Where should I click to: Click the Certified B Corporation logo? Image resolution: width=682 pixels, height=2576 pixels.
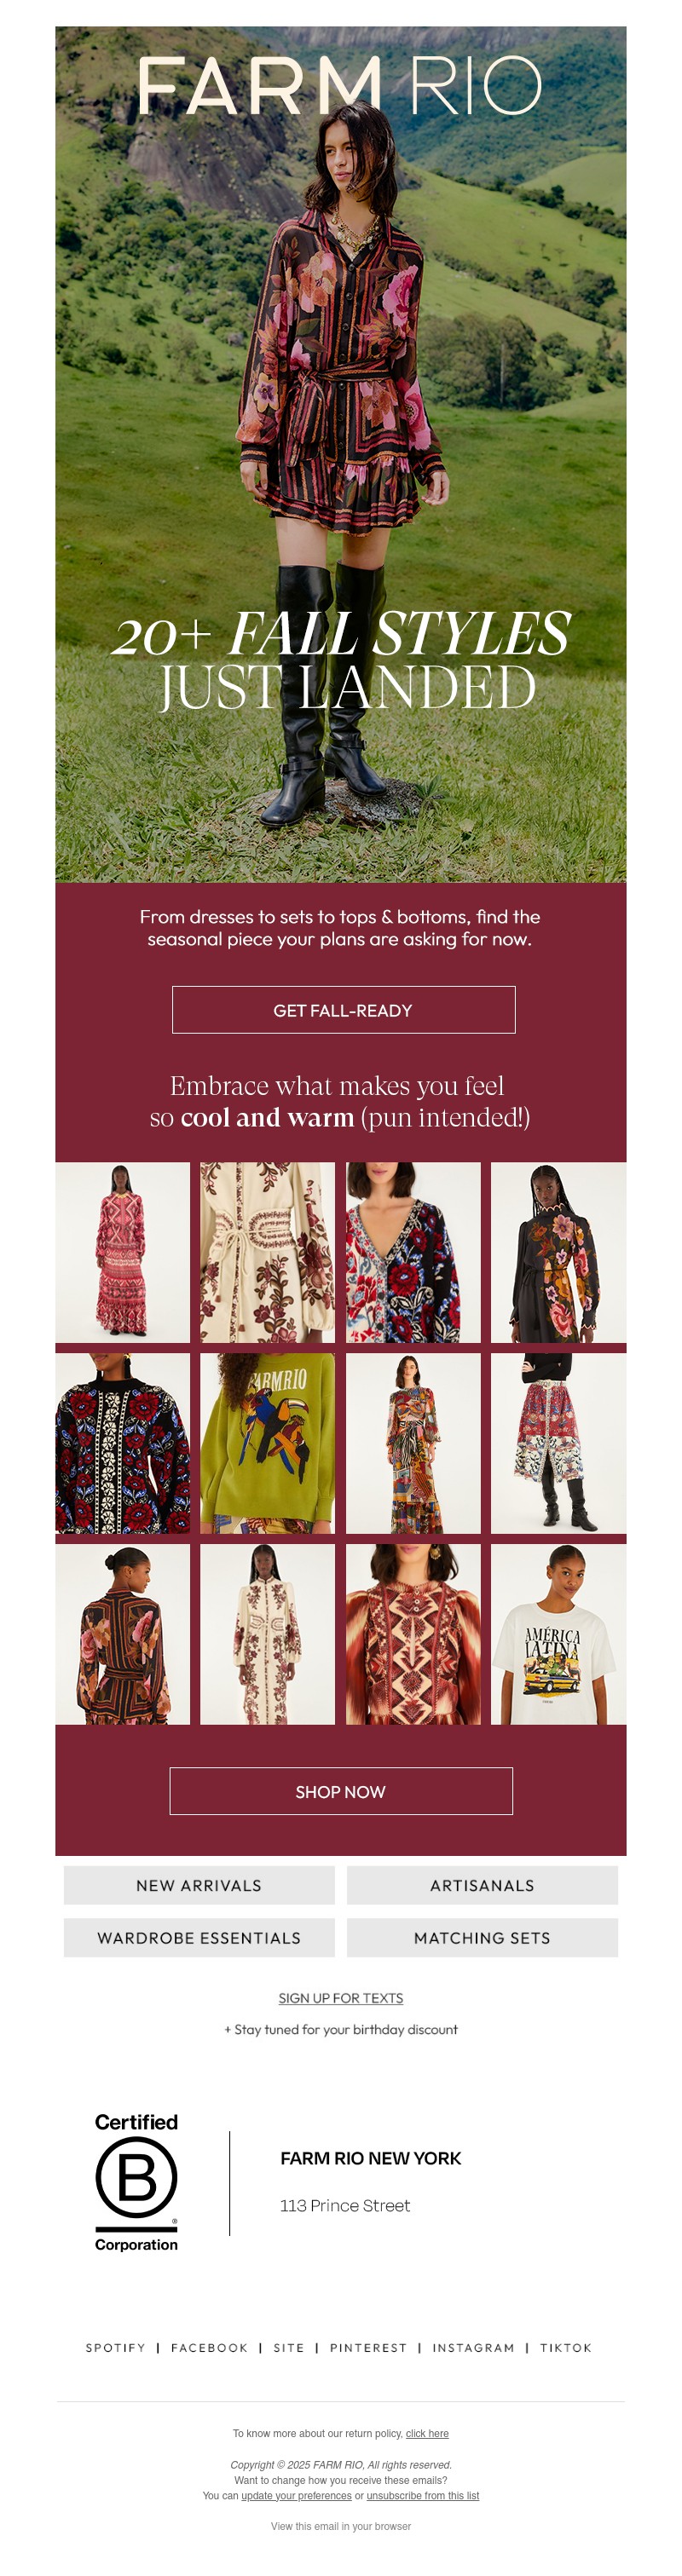coord(136,2182)
